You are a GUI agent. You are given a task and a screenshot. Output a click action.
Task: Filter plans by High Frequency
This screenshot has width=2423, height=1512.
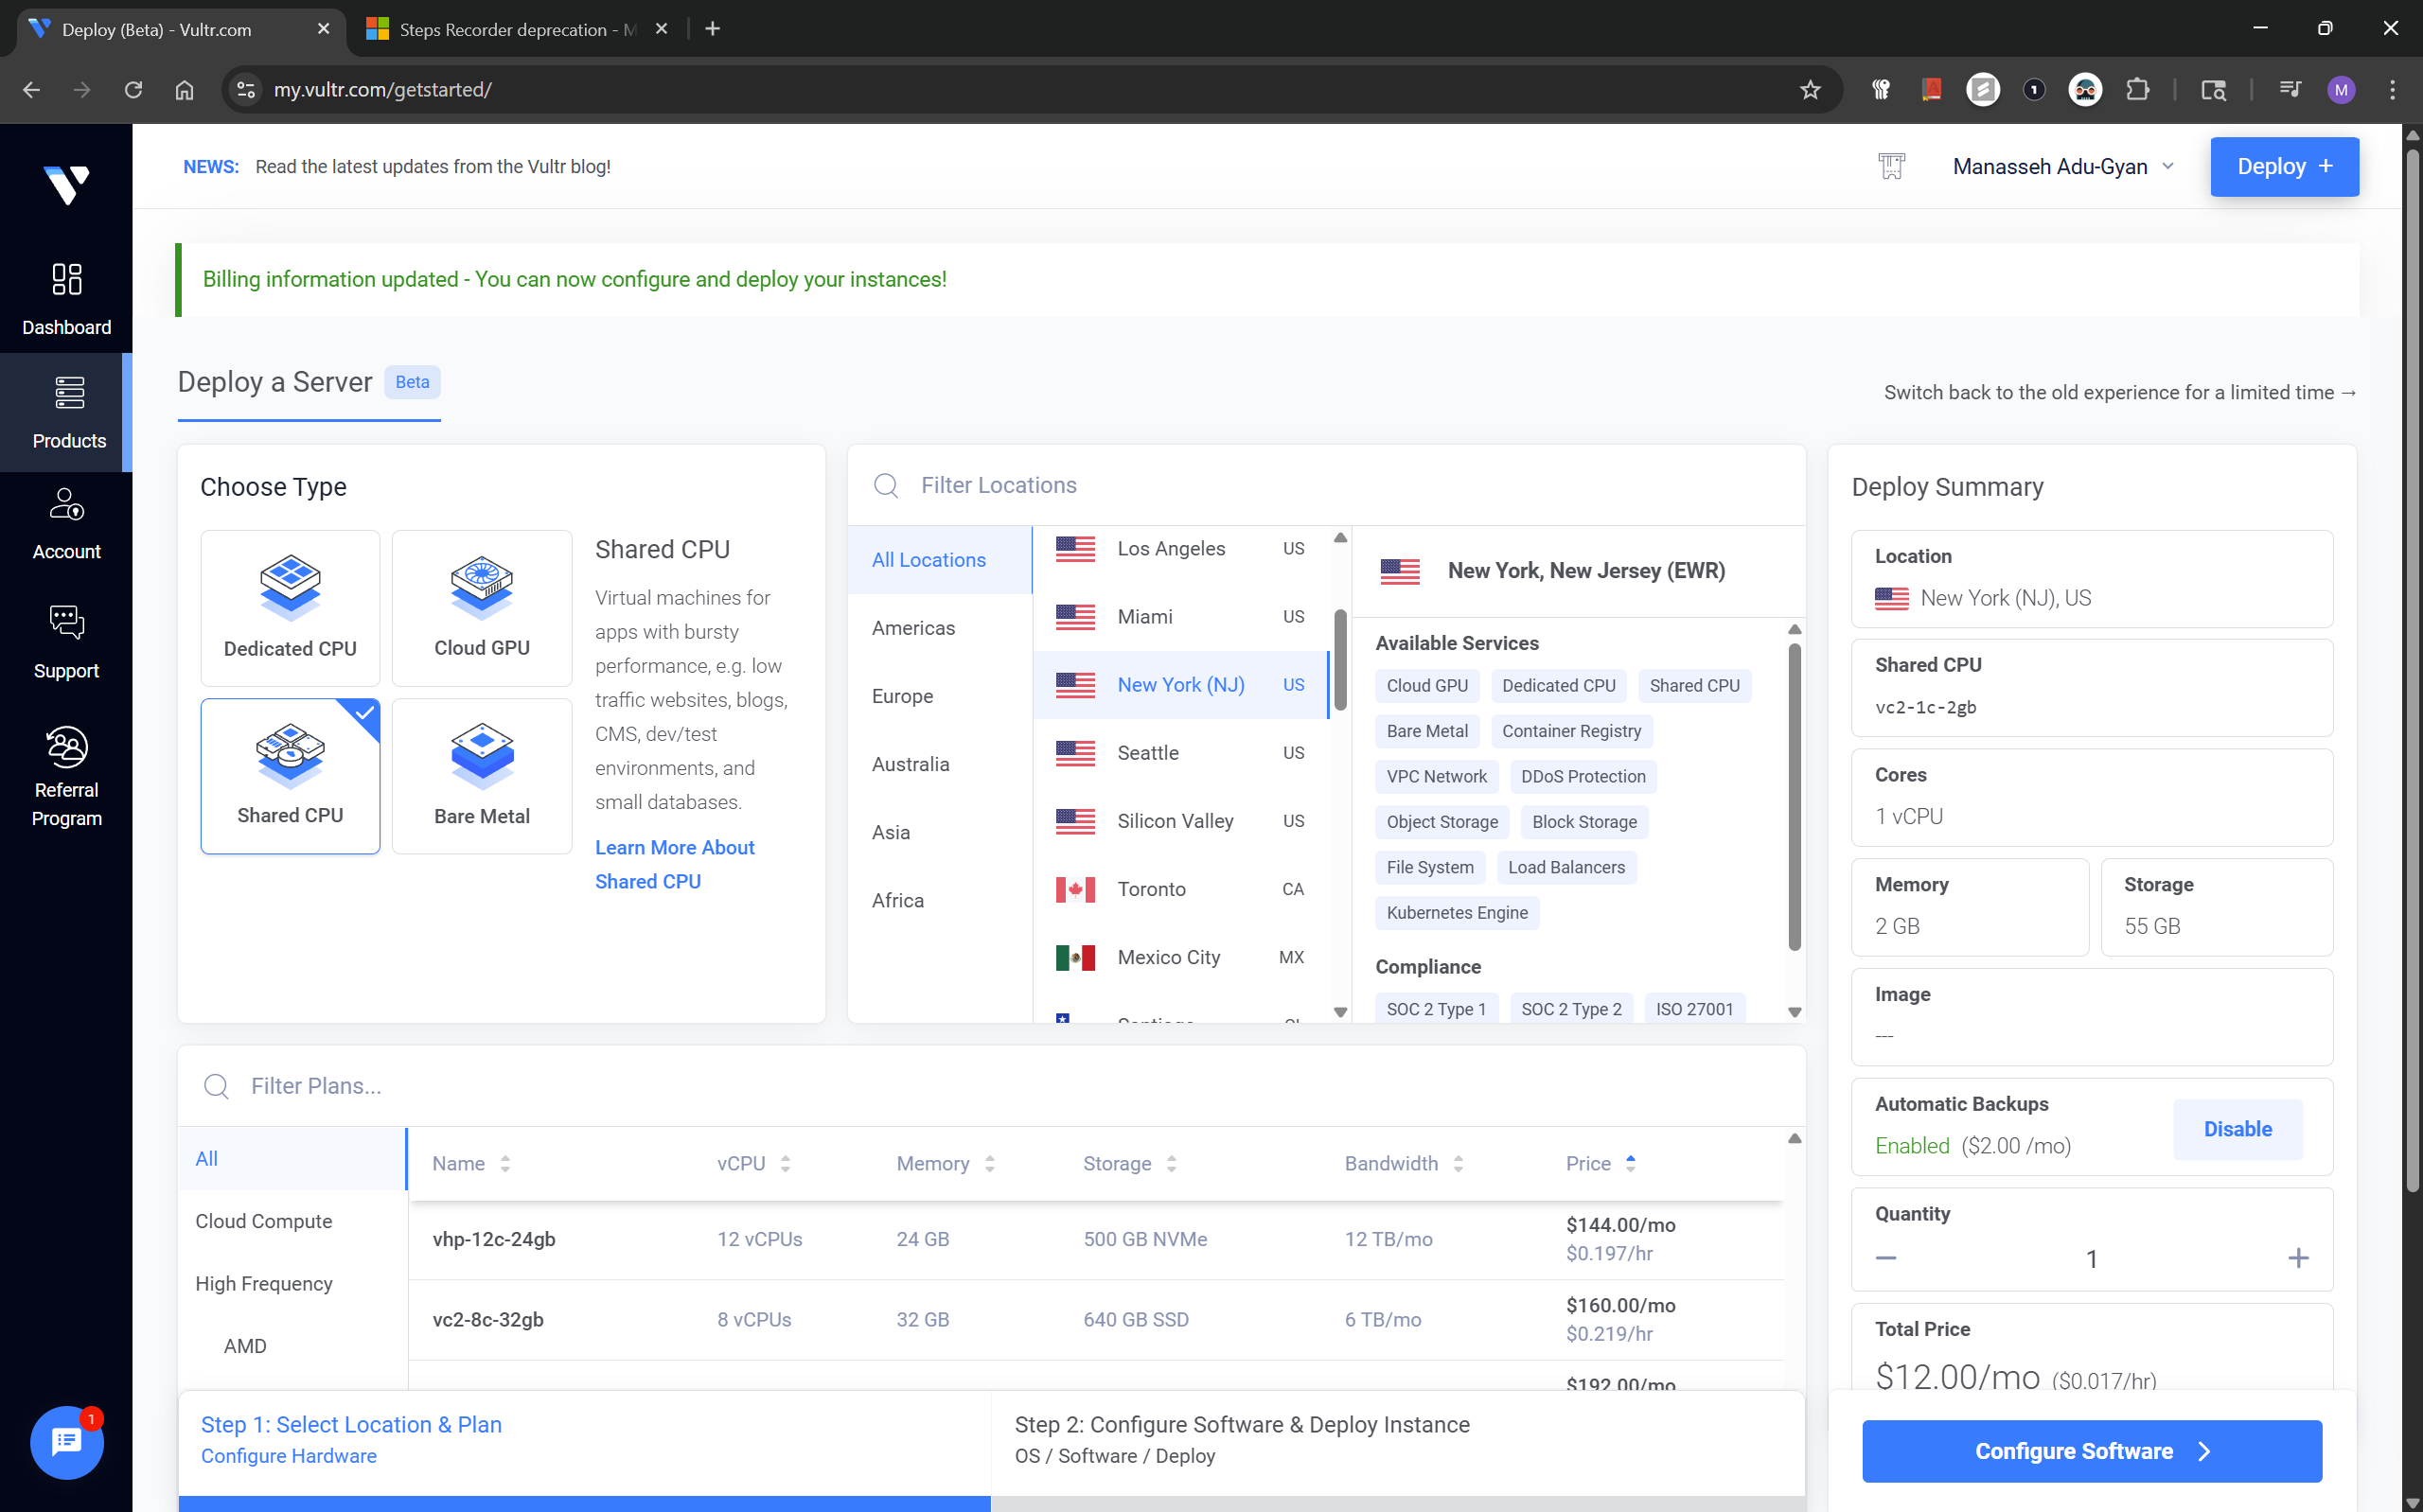[x=292, y=1283]
